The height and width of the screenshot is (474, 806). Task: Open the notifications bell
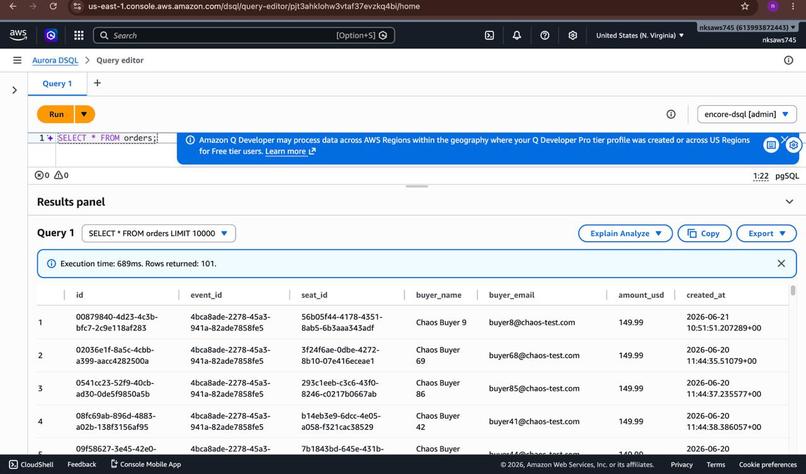[517, 35]
